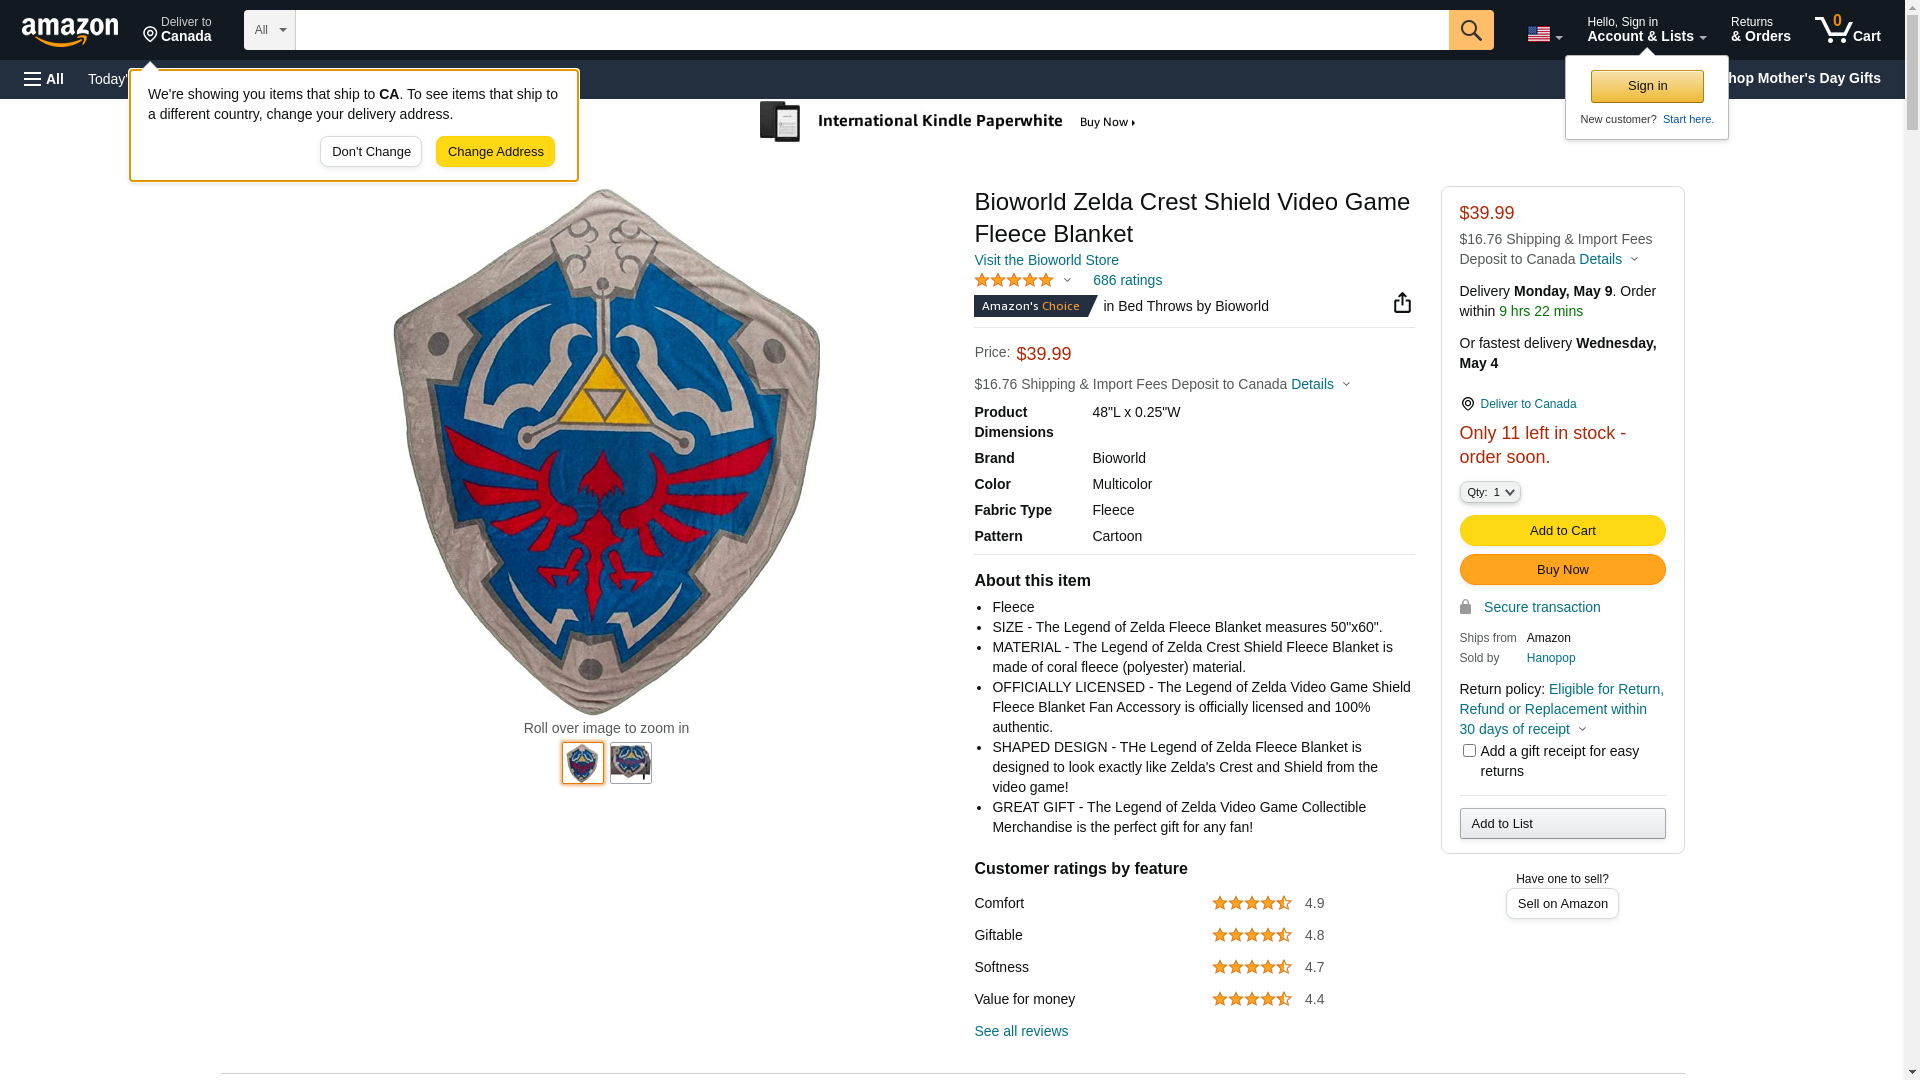Select the second product image thumbnail
The height and width of the screenshot is (1080, 1920).
pyautogui.click(x=631, y=763)
